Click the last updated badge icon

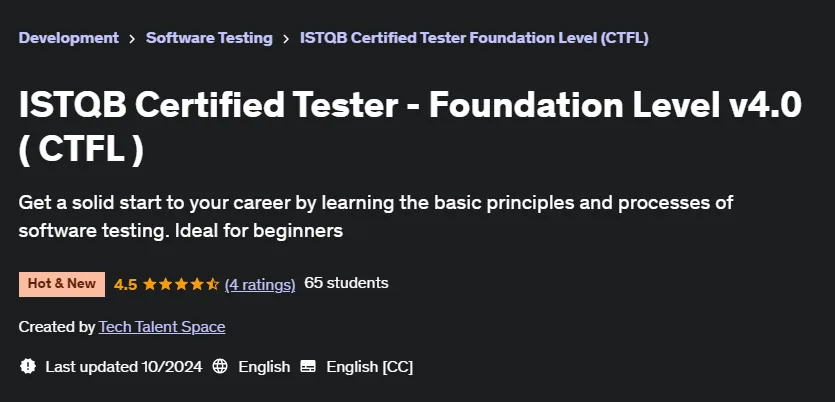[x=28, y=366]
